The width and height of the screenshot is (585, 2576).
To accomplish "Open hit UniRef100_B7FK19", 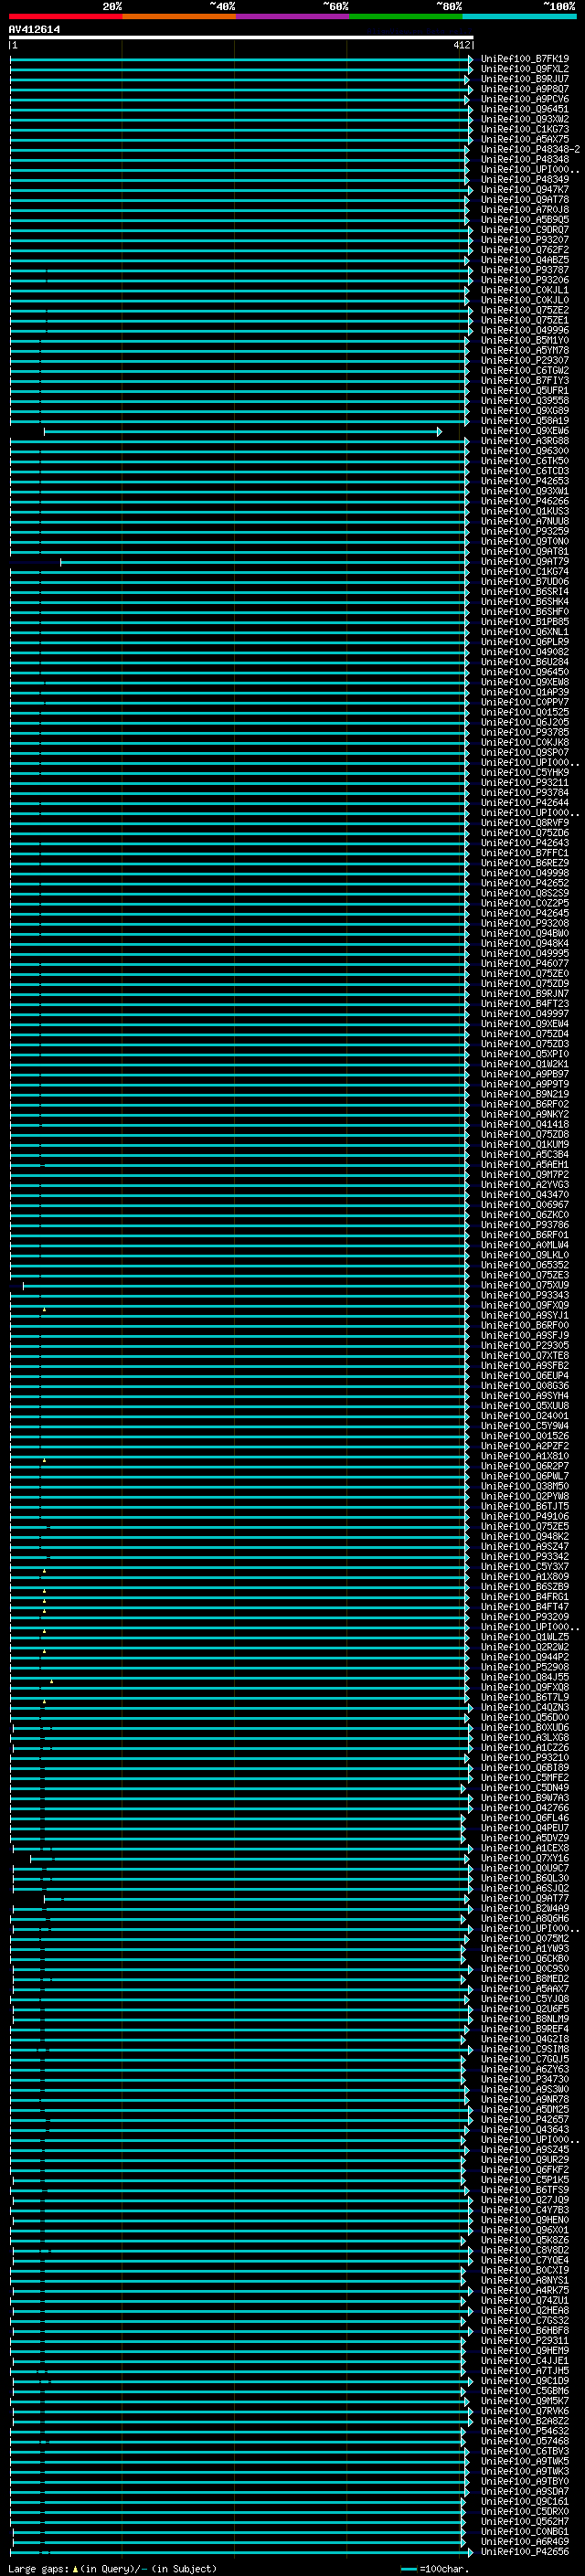I will 524,59.
